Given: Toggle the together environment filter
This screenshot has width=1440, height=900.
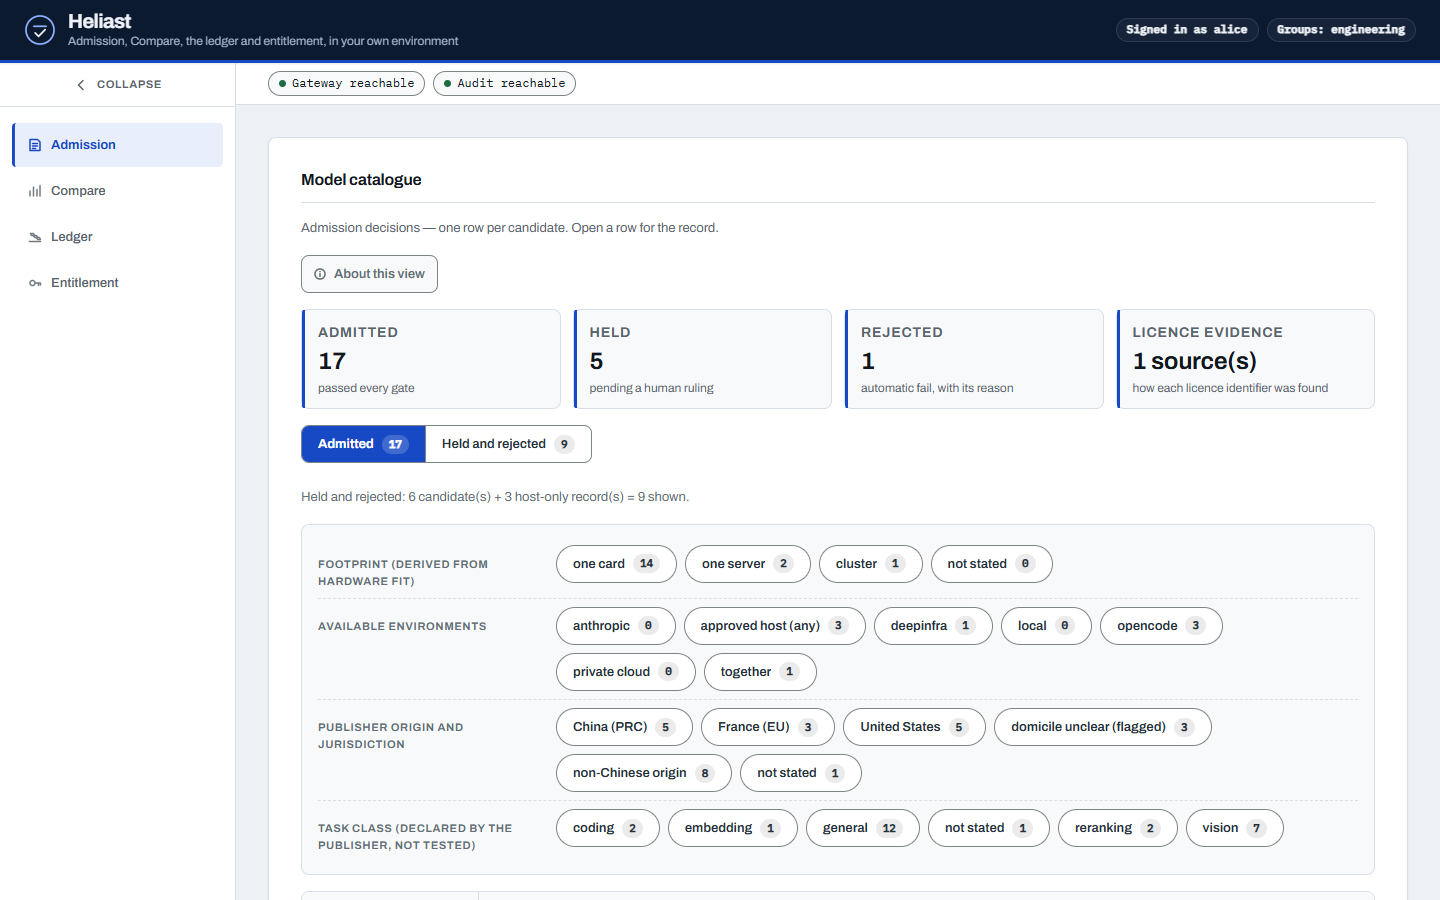Looking at the screenshot, I should point(760,672).
